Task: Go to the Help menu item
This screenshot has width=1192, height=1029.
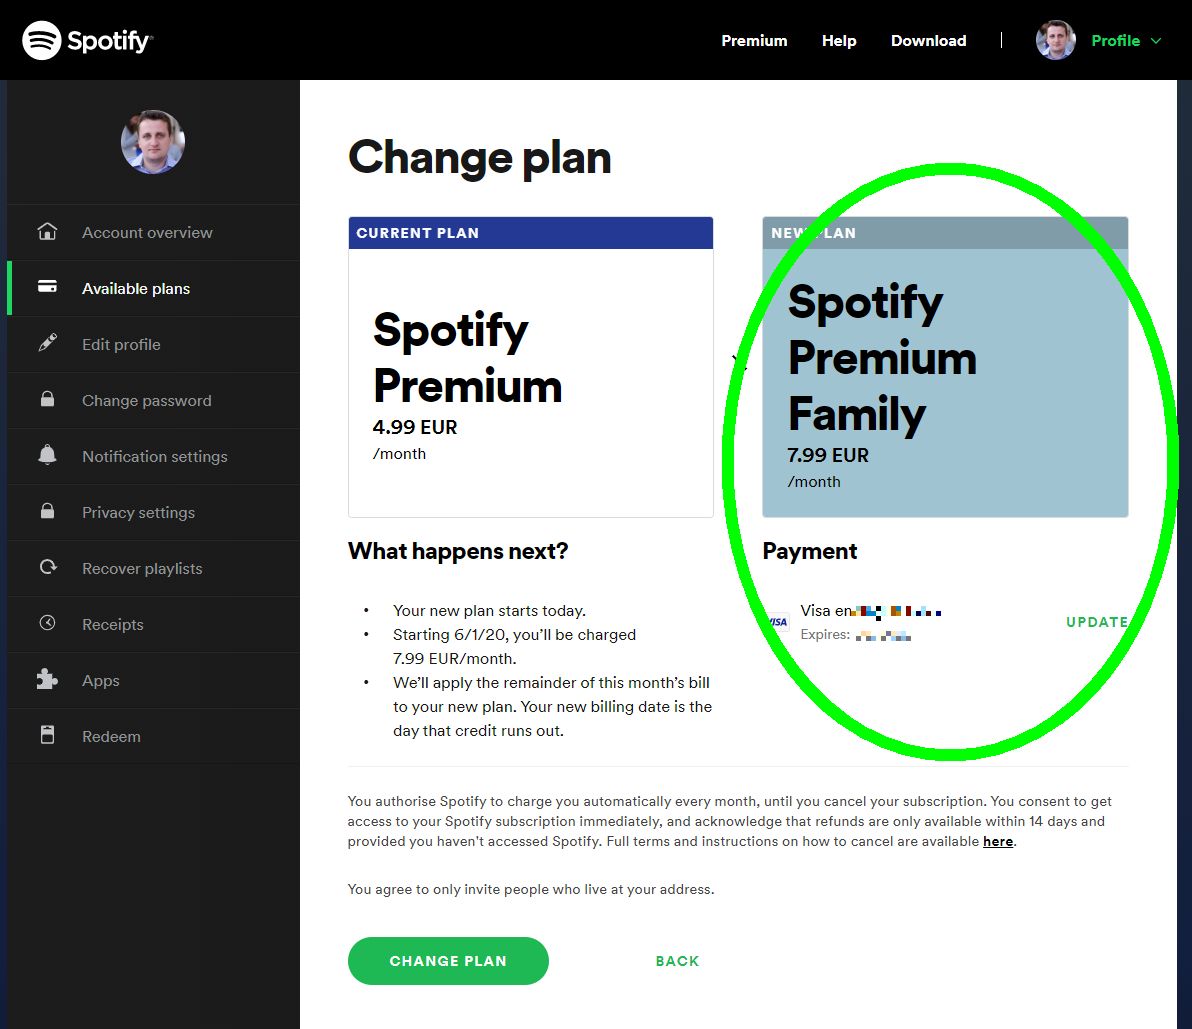Action: pos(839,41)
